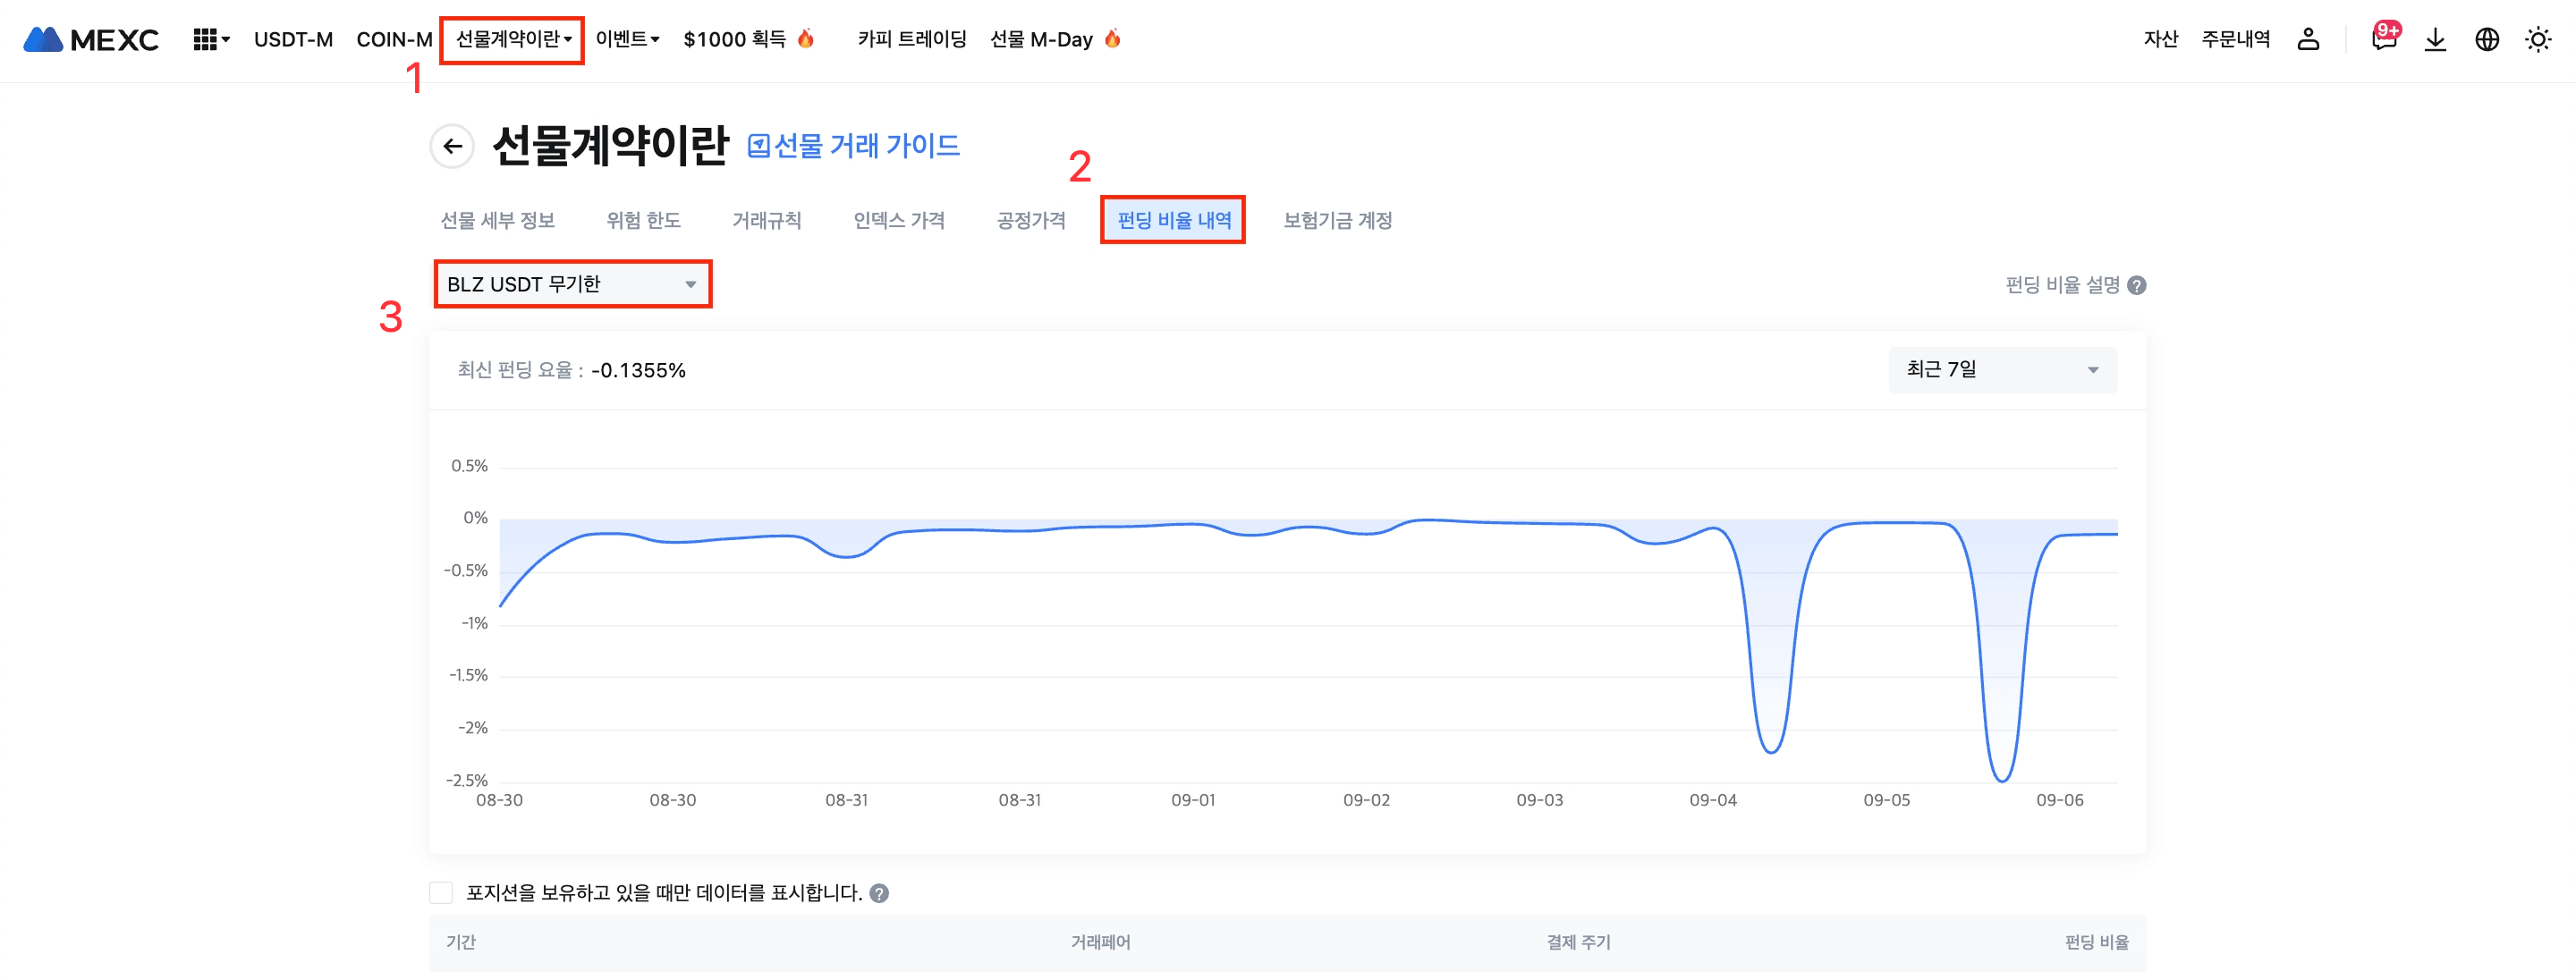
Task: Open the apps grid menu icon
Action: click(205, 40)
